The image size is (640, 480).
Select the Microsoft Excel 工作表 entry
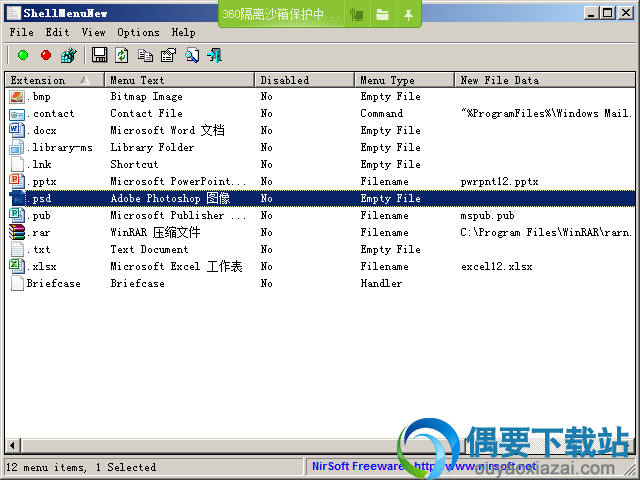tap(176, 267)
